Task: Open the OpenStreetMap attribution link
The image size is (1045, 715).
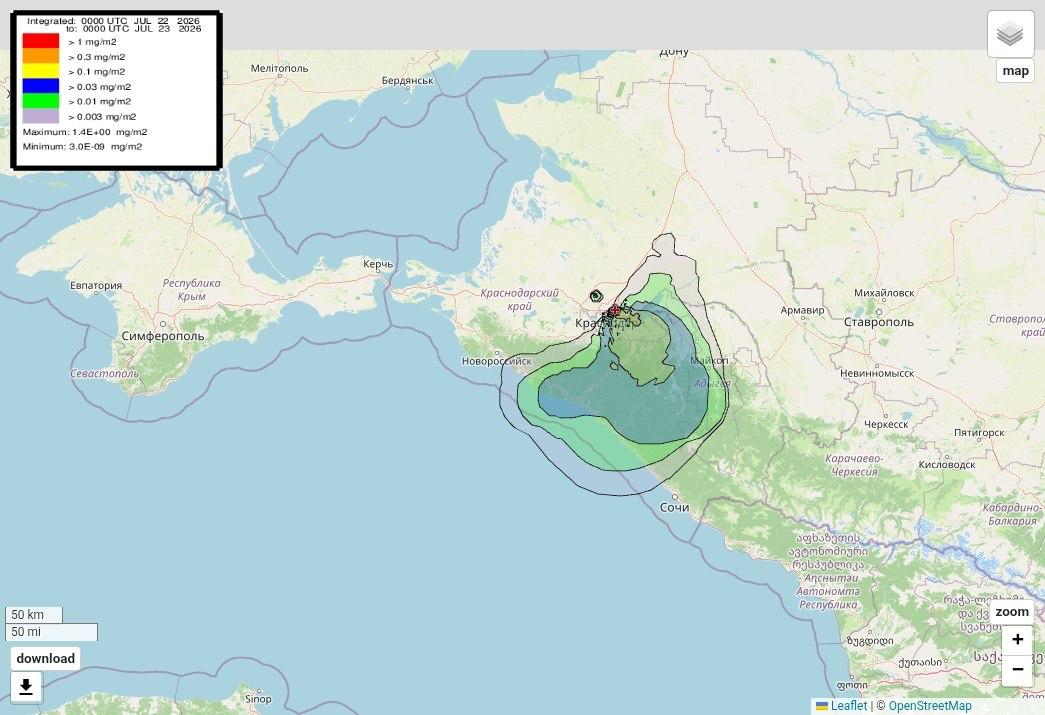Action: 930,706
